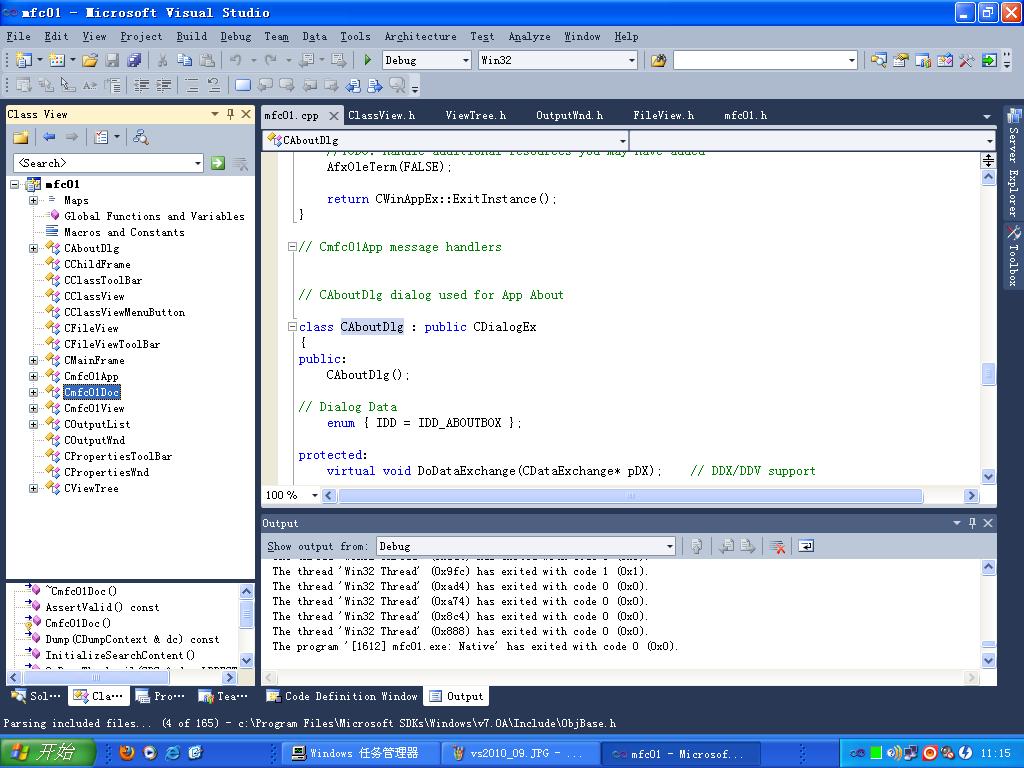1024x768 pixels.
Task: Open the CAboutDlg scope dropdown
Action: pyautogui.click(x=622, y=140)
